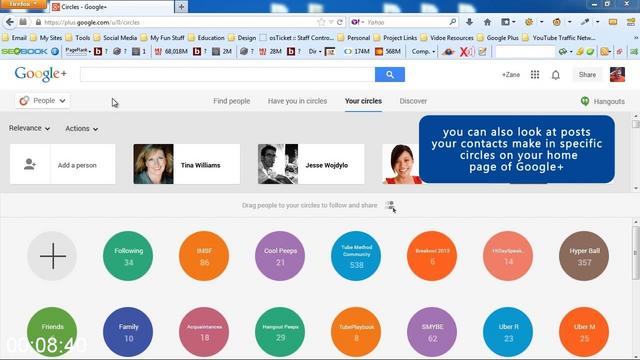Click the red X toolbar icon

[x=464, y=51]
